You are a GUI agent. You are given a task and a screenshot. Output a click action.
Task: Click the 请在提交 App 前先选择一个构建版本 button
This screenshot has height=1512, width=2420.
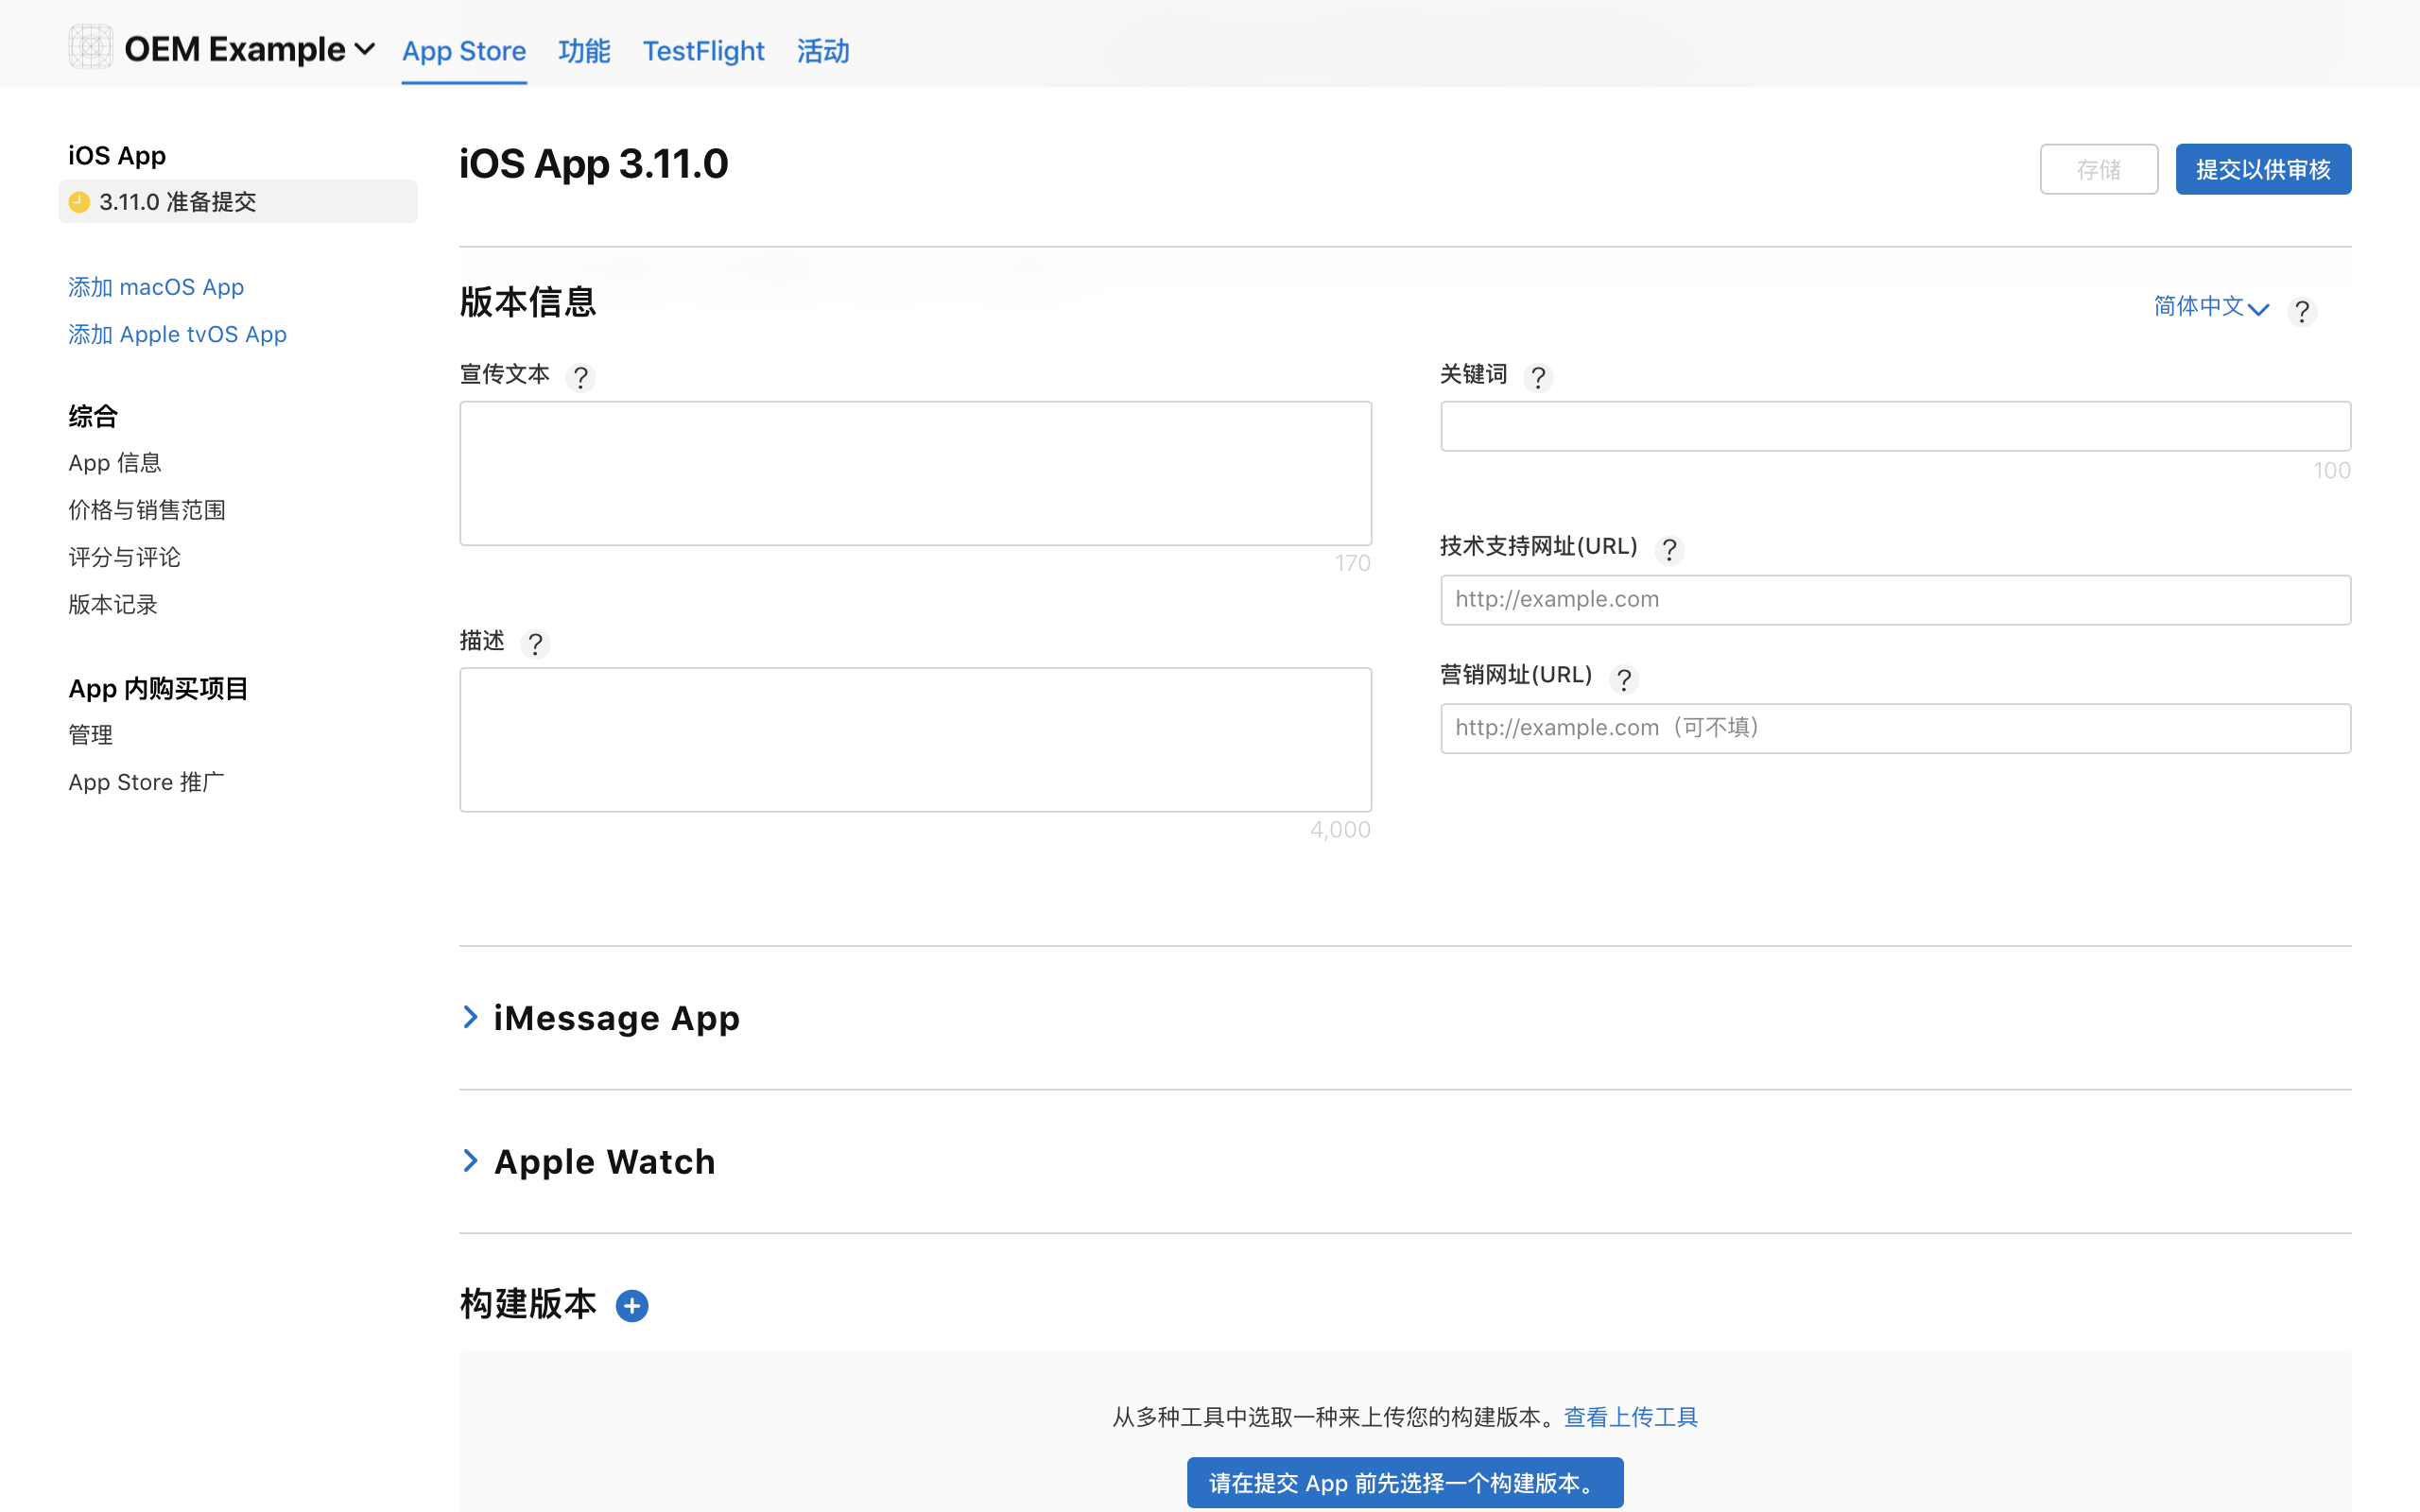tap(1405, 1483)
